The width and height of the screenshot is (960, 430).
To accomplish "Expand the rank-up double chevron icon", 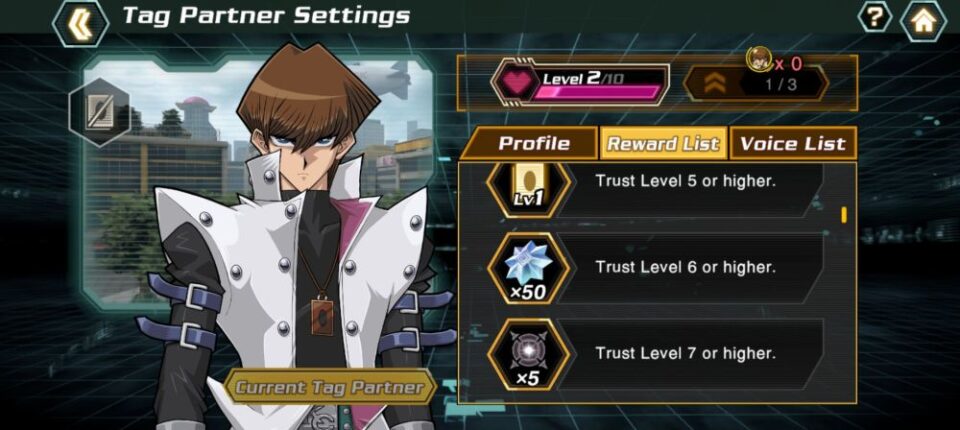I will (x=714, y=83).
